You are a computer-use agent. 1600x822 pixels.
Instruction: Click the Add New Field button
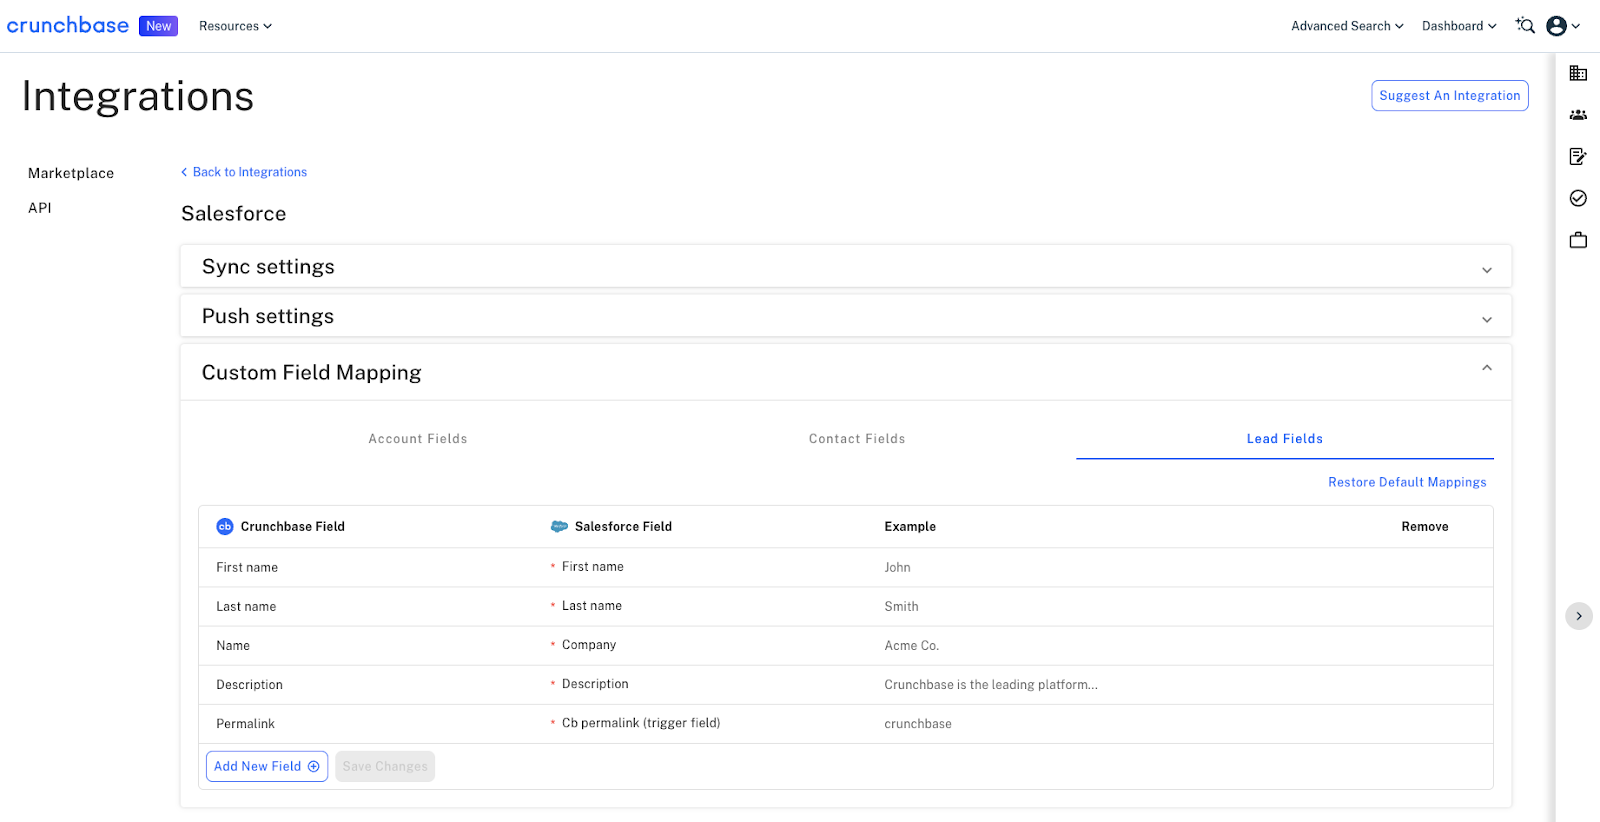click(267, 766)
